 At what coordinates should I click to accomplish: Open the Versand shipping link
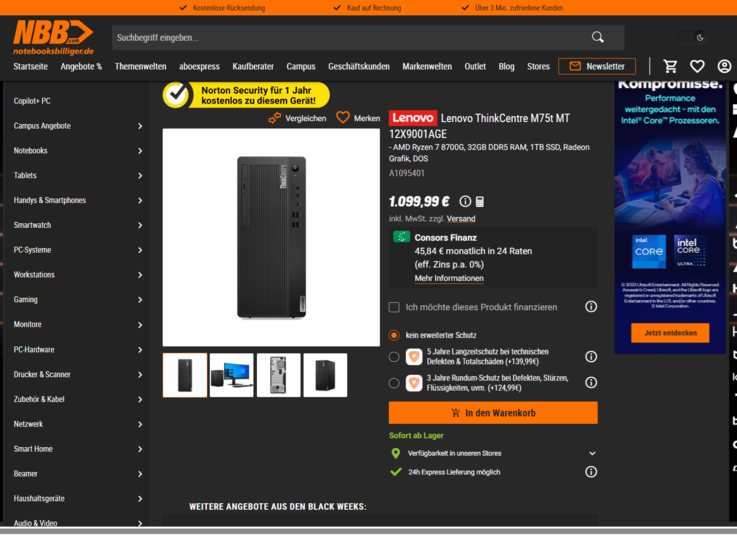(x=461, y=219)
